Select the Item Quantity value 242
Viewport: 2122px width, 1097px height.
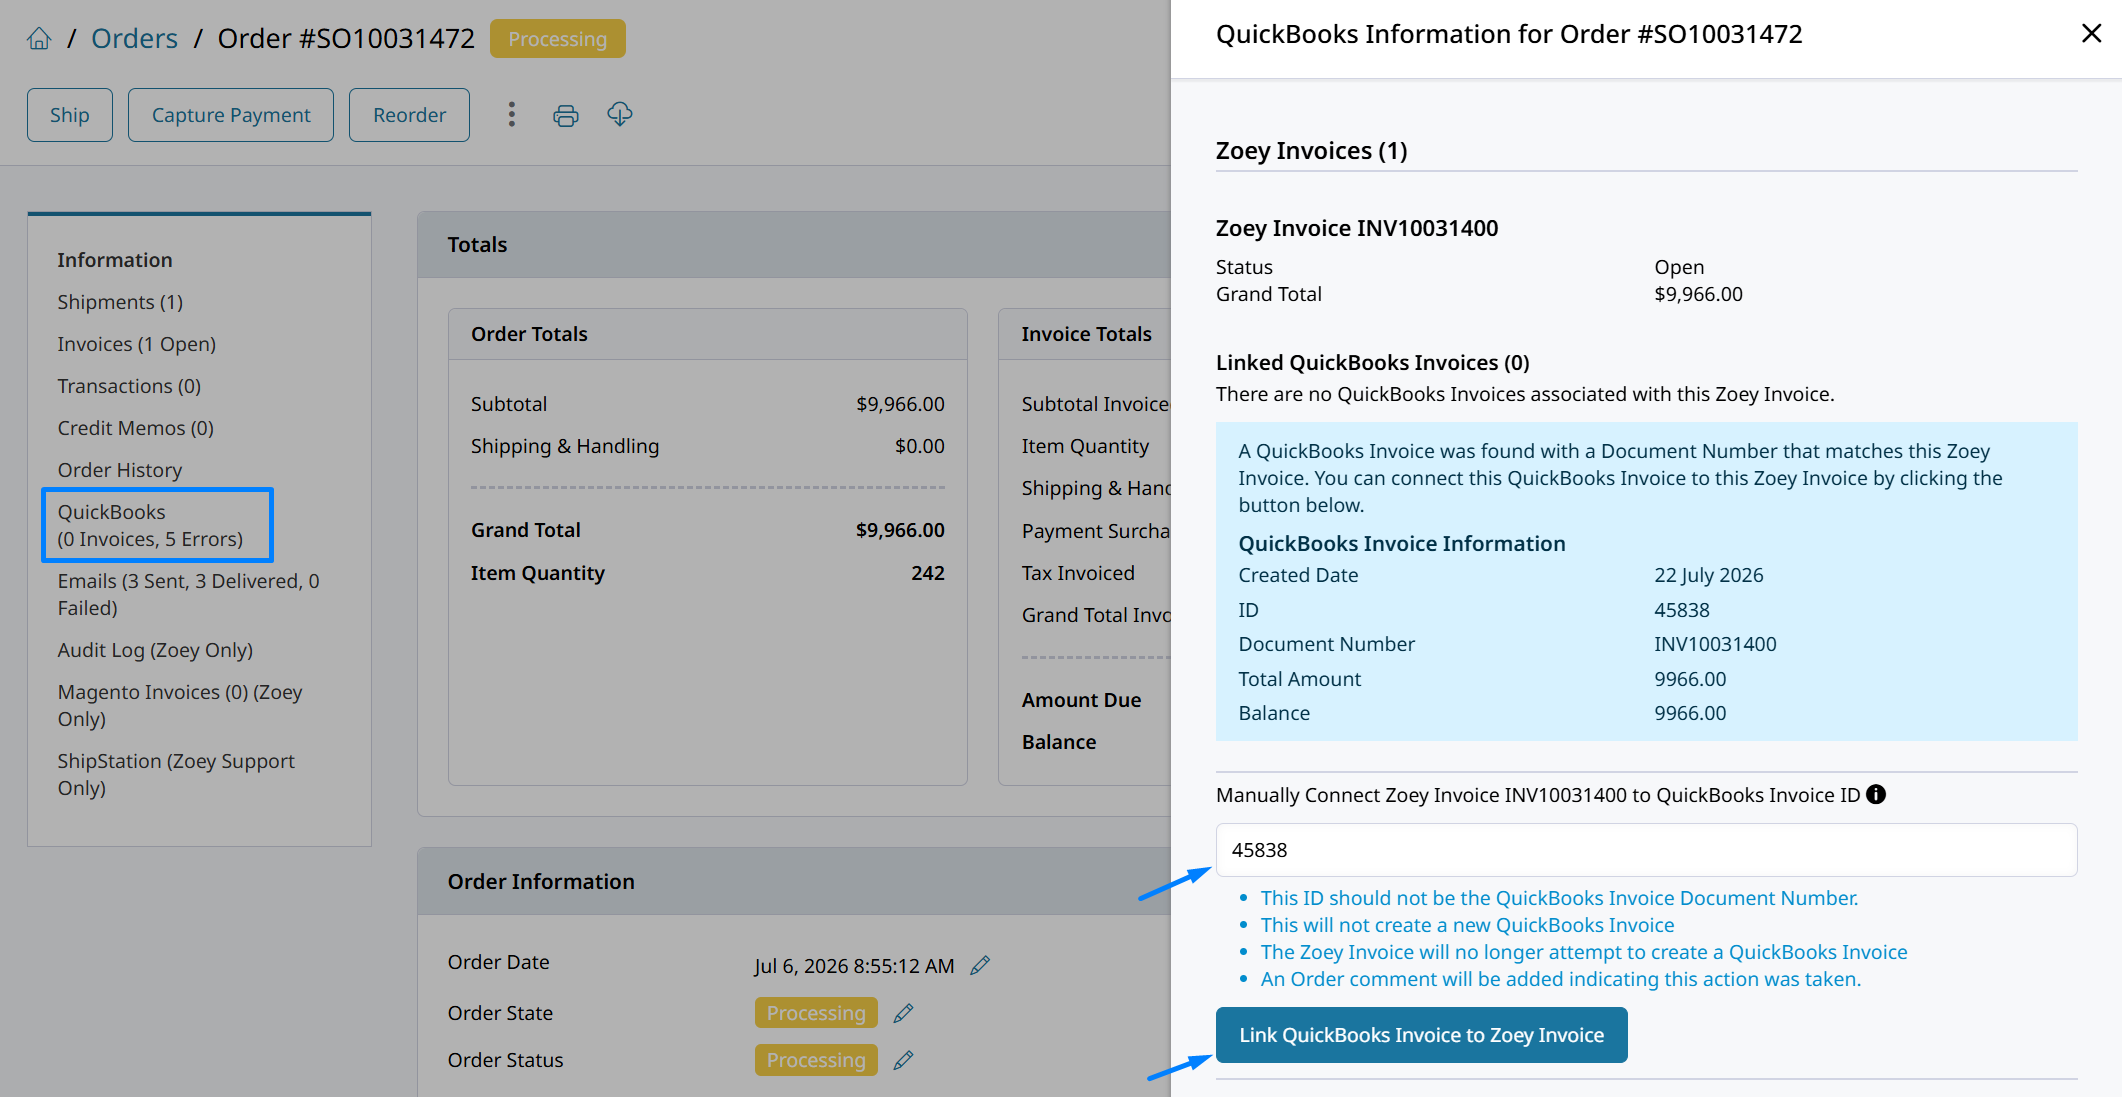(928, 573)
